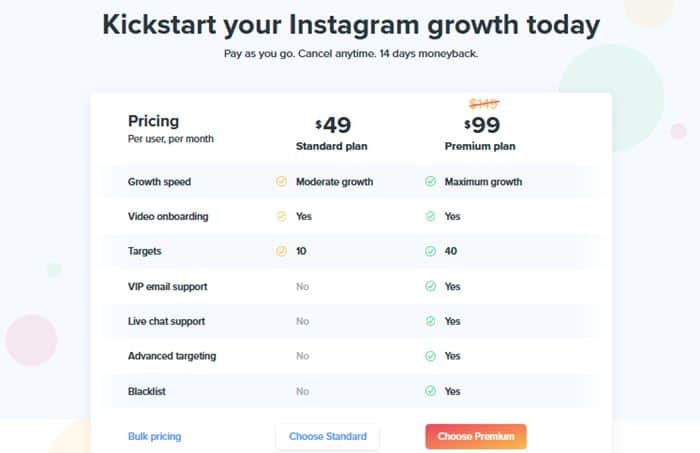This screenshot has height=453, width=700.
Task: Click the green check icon for Premium VIP email support
Action: tap(430, 286)
